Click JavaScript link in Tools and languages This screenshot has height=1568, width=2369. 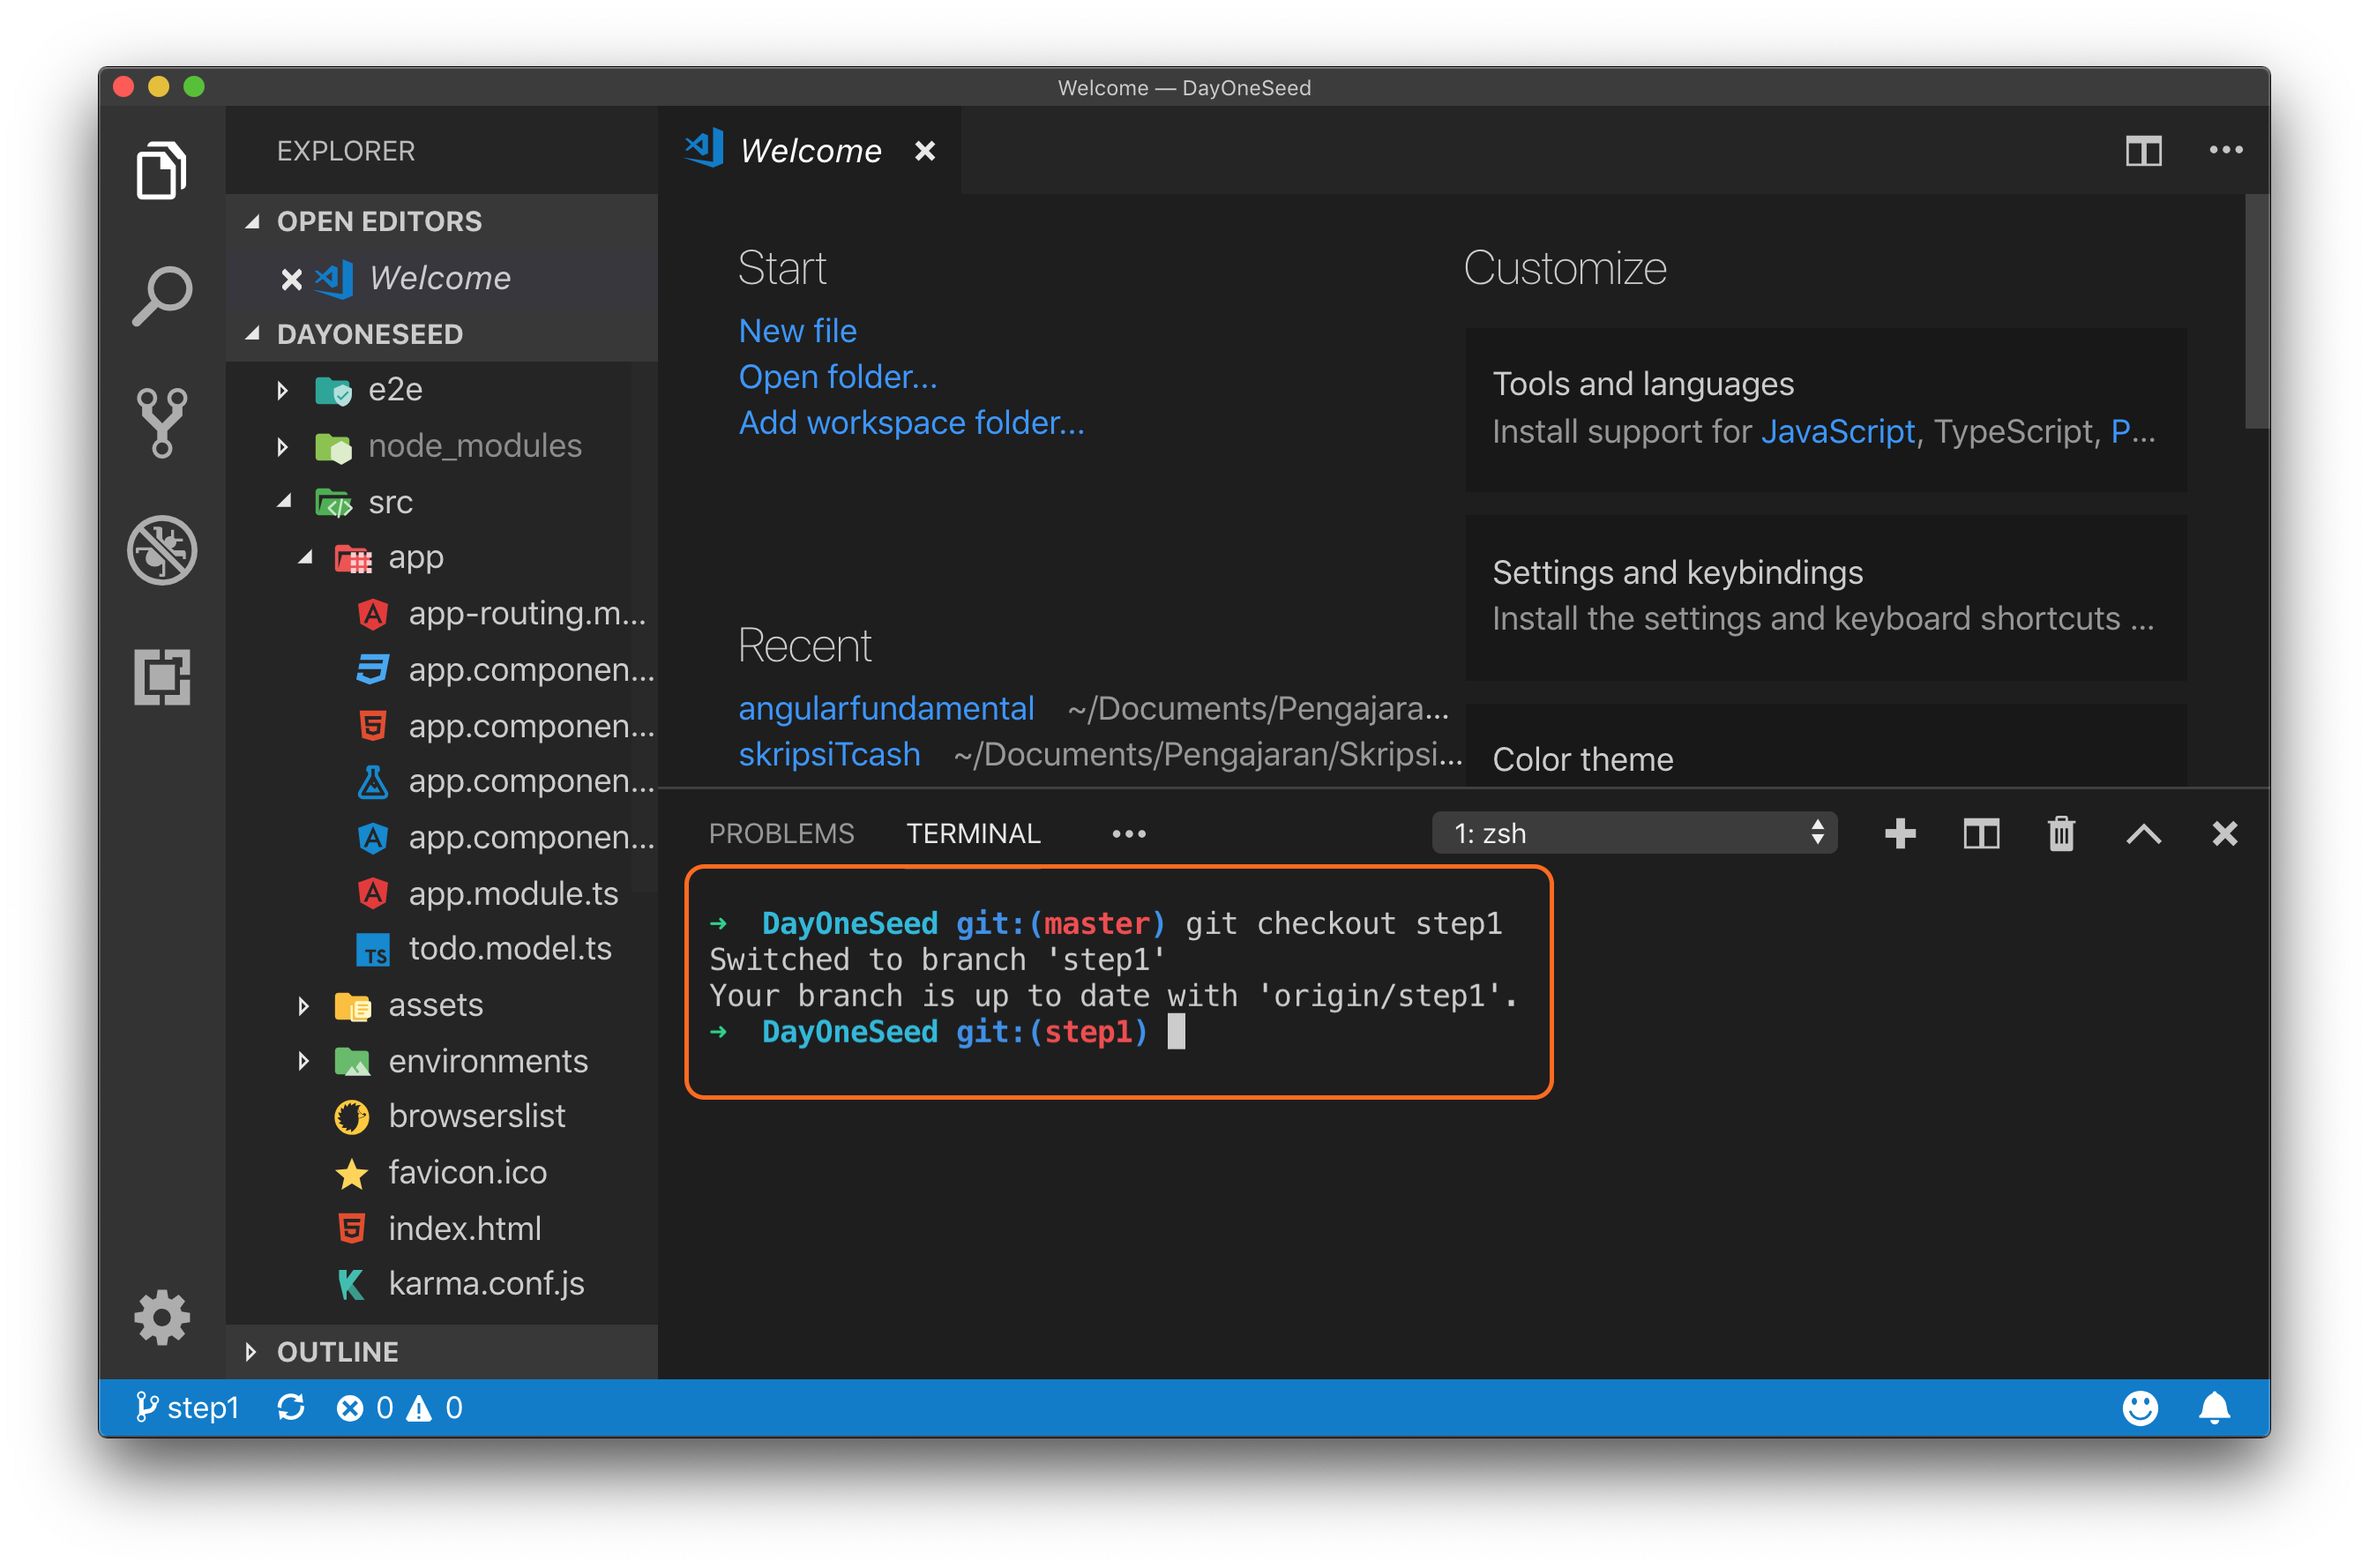pyautogui.click(x=1837, y=431)
